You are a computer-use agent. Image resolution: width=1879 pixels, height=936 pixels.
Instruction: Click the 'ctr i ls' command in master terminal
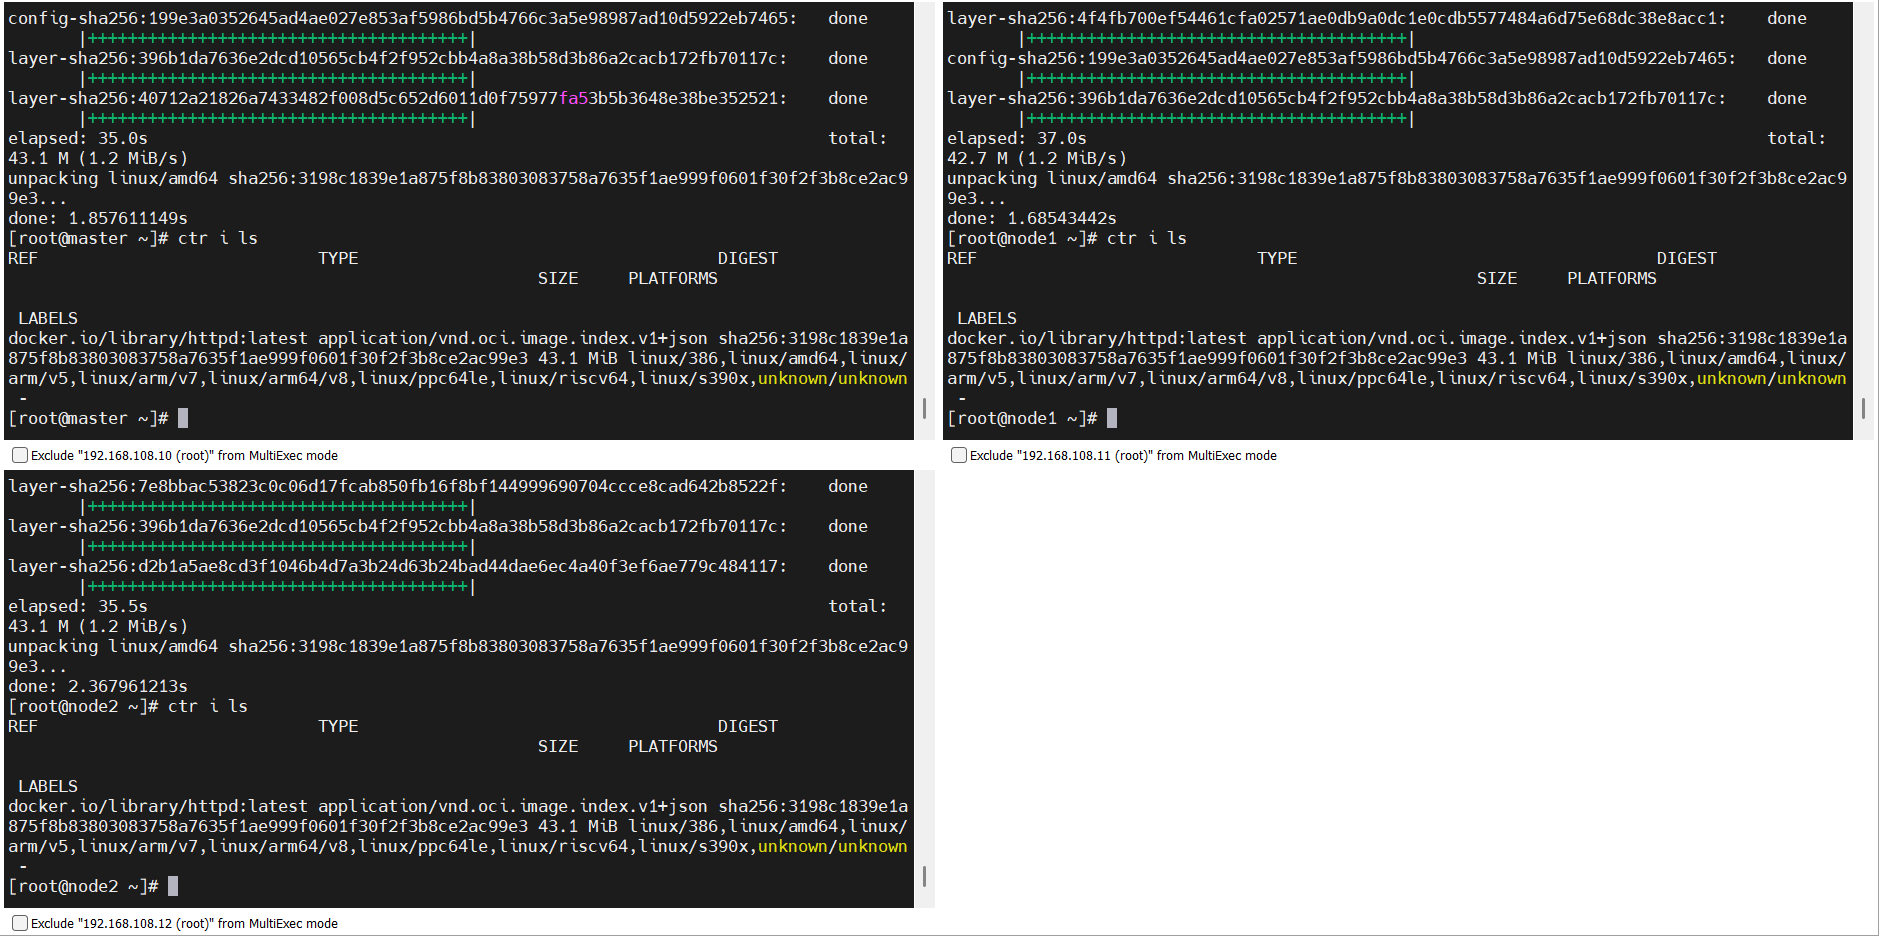pyautogui.click(x=218, y=238)
